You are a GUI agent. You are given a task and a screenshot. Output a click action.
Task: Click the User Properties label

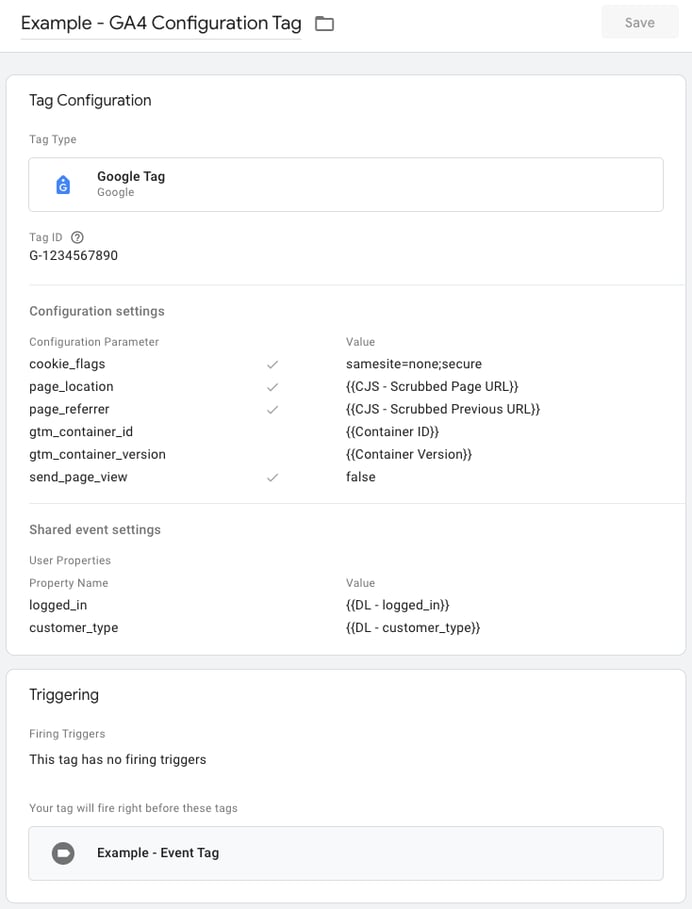[70, 561]
